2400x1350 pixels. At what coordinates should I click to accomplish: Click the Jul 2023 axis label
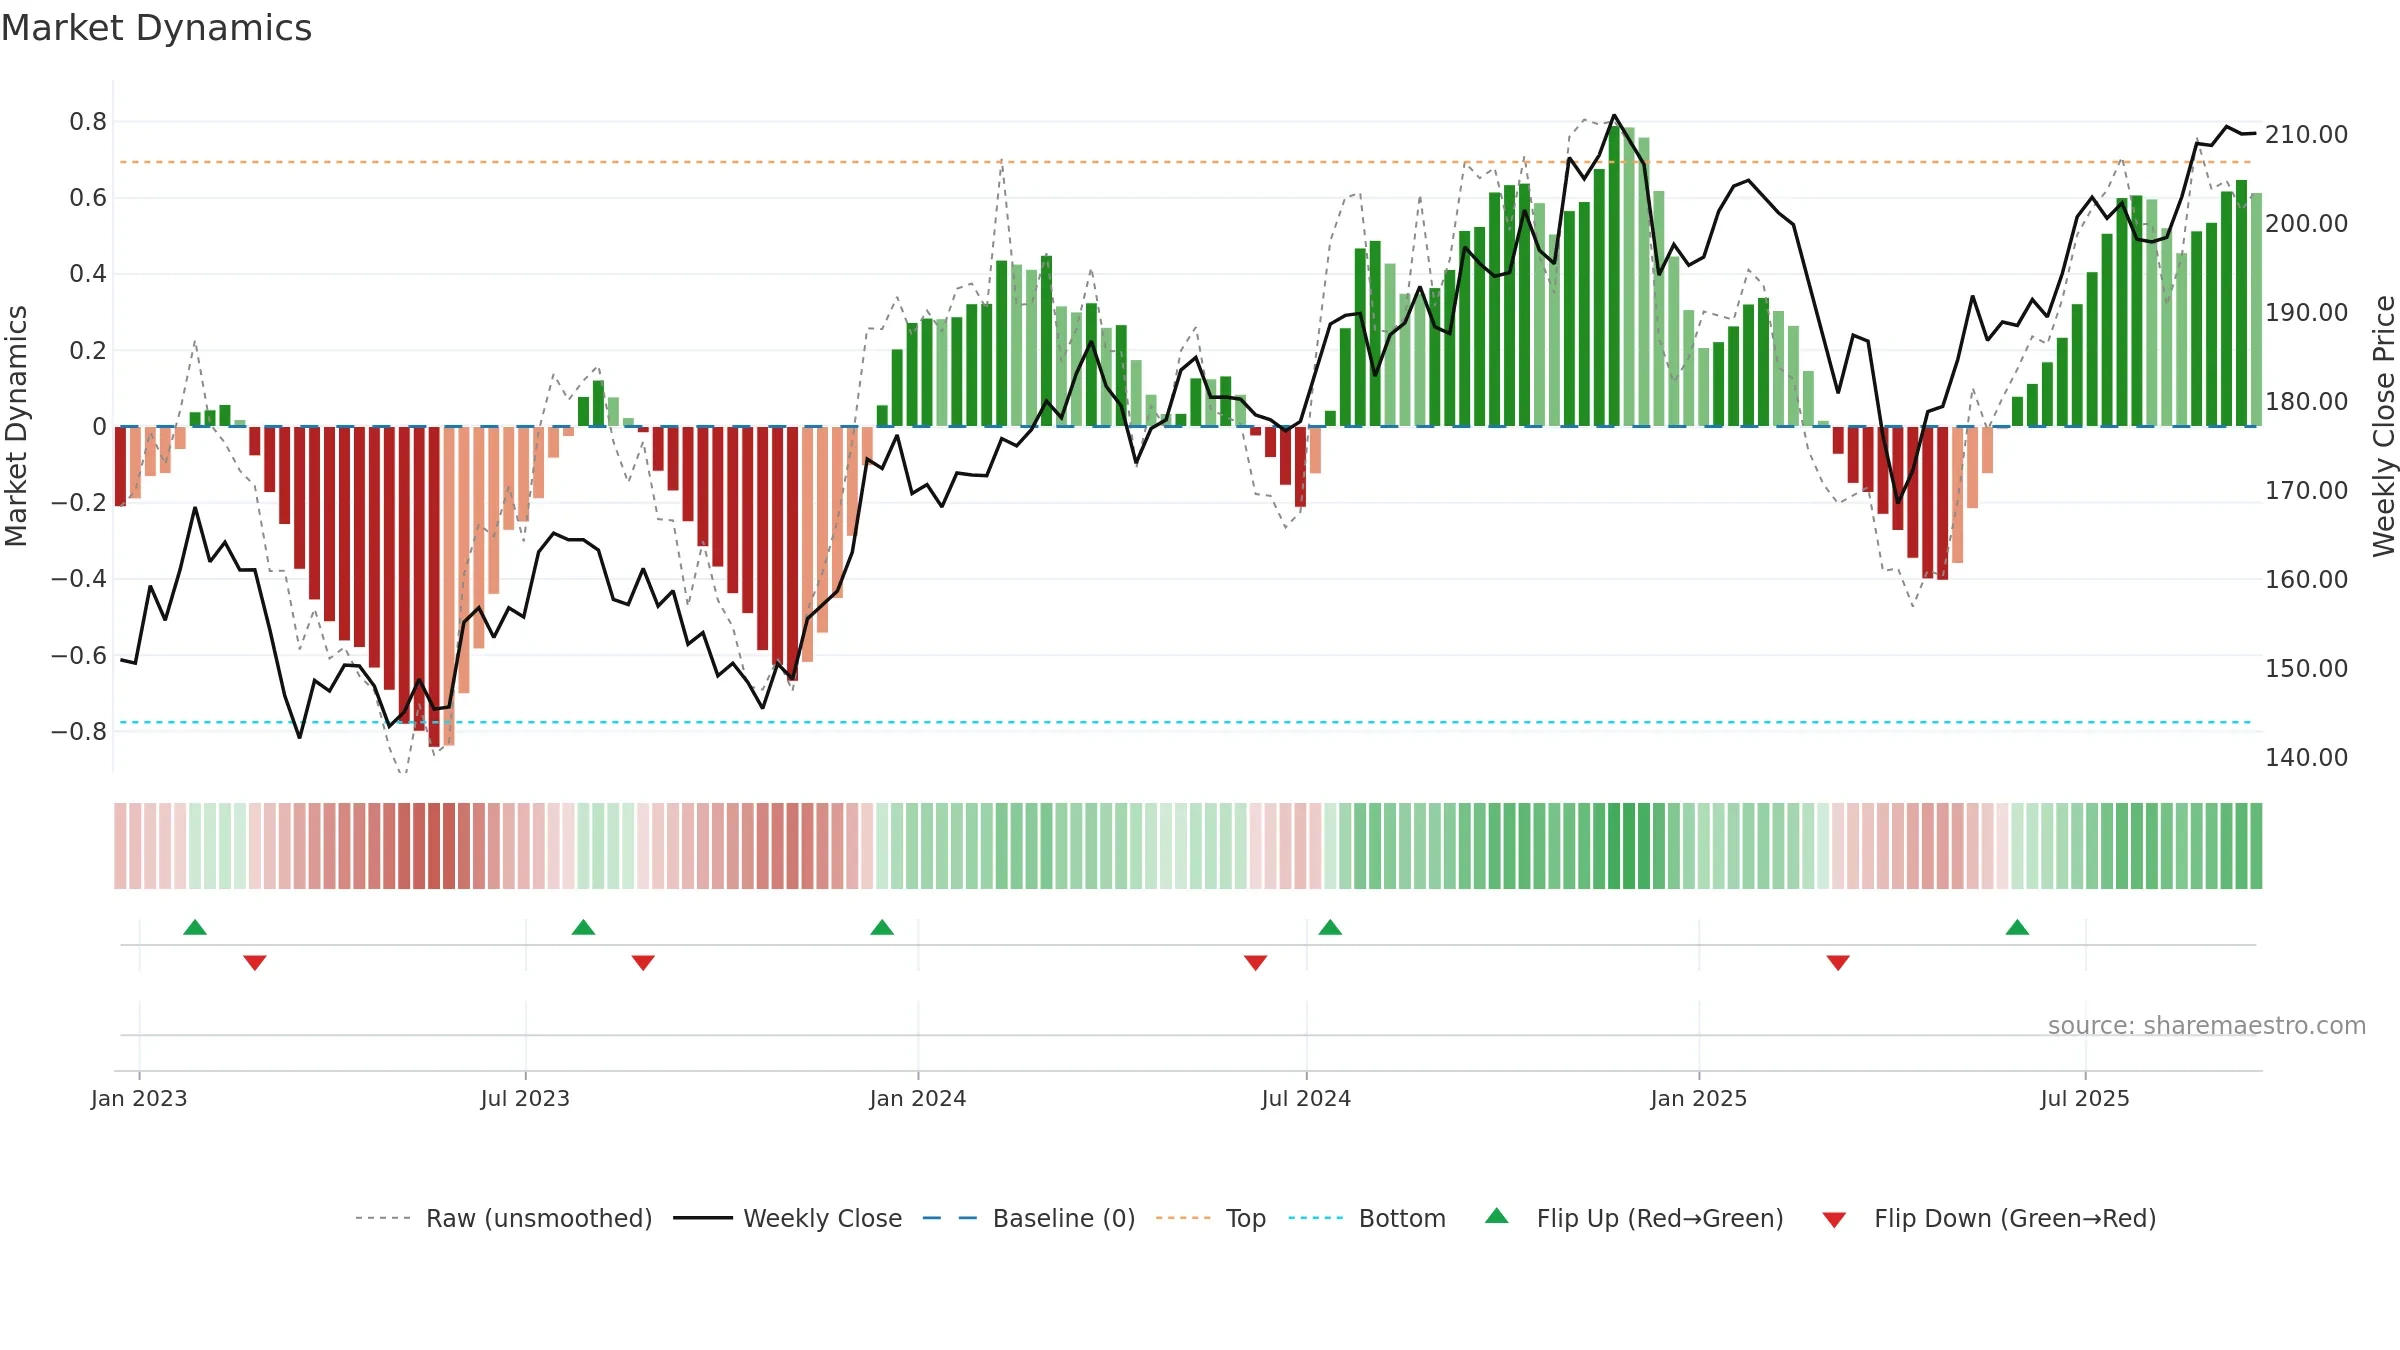click(525, 1098)
